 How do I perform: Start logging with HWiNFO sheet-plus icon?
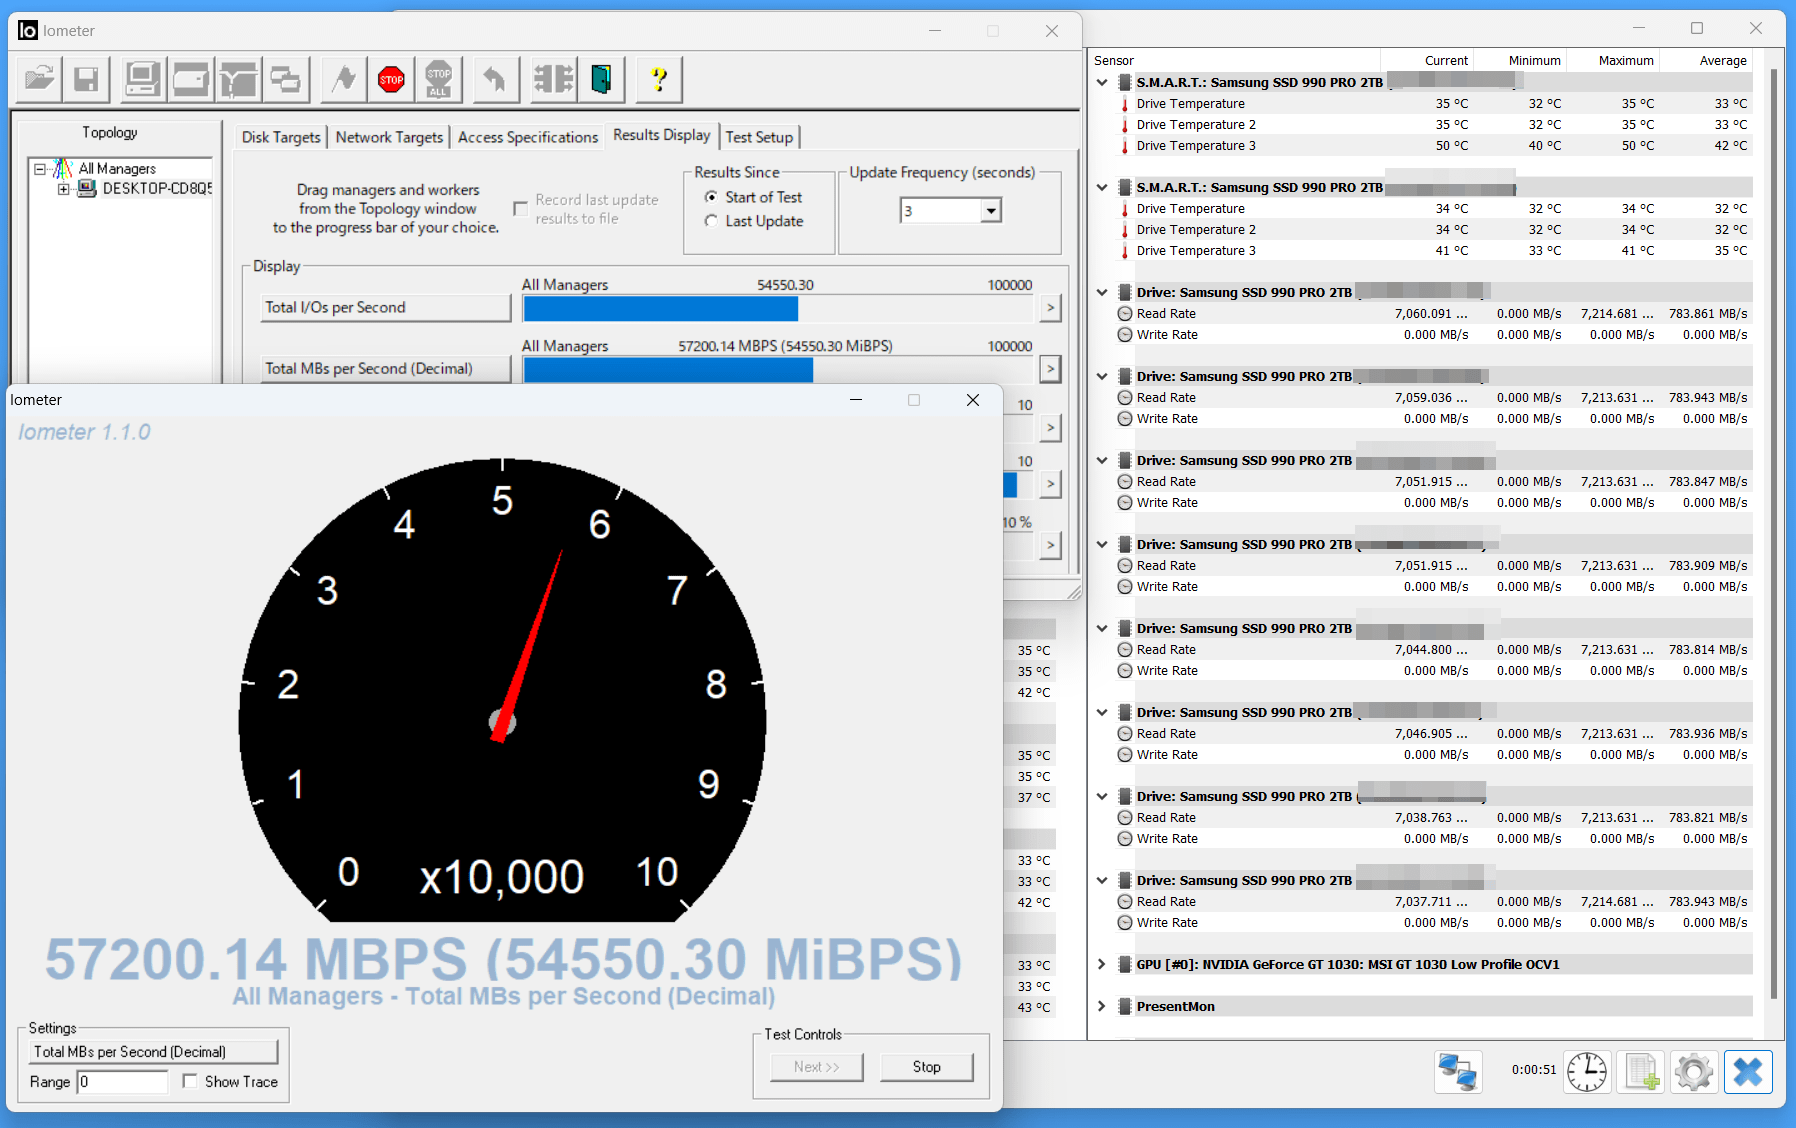pyautogui.click(x=1641, y=1072)
